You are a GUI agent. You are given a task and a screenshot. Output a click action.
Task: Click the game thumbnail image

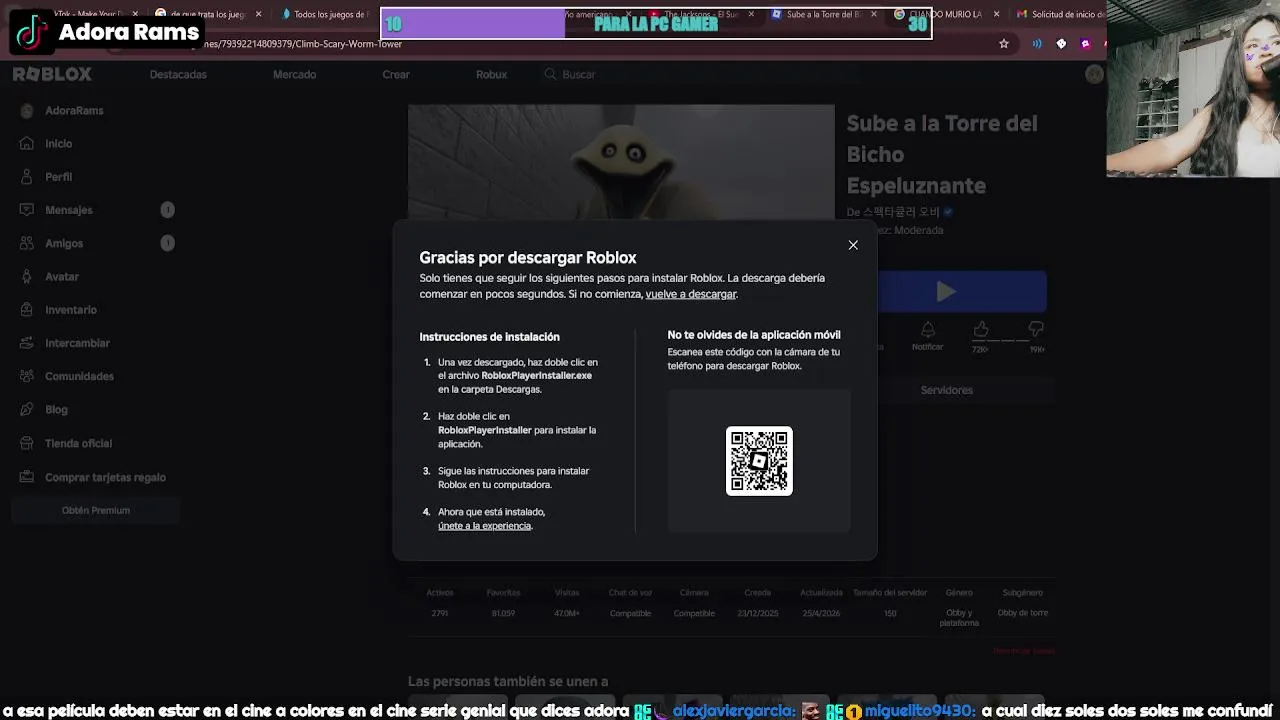pyautogui.click(x=621, y=162)
